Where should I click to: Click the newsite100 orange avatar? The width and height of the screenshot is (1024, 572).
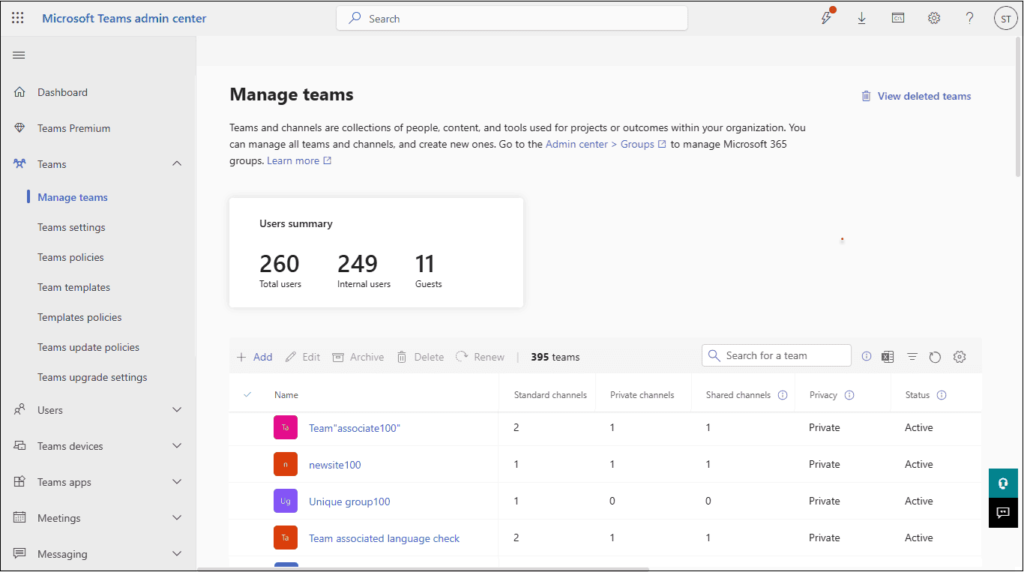click(285, 464)
